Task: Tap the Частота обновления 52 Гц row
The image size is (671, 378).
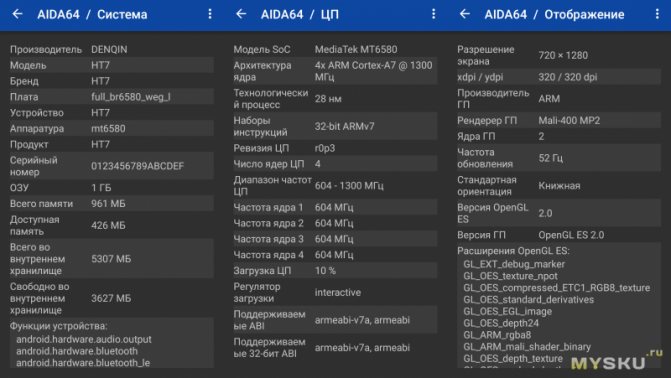Action: click(559, 158)
